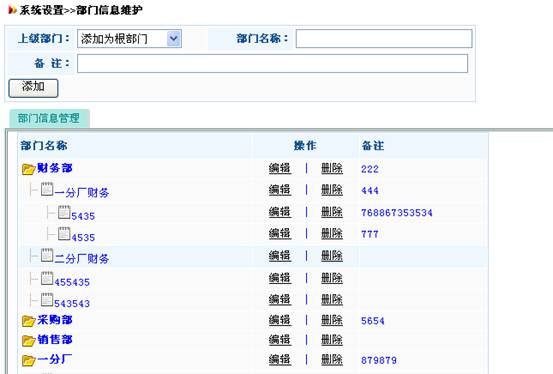
Task: Select the 4535 tree node
Action: coord(83,238)
